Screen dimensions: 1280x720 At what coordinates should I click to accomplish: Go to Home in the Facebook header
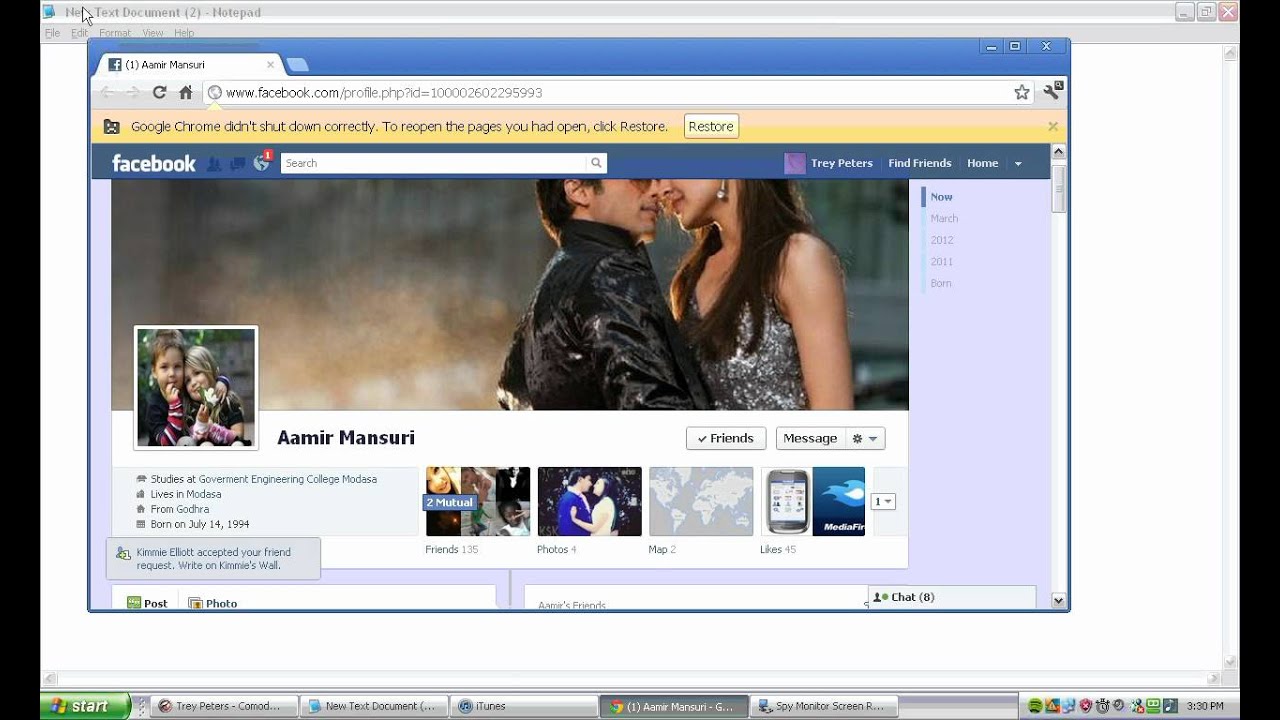click(982, 163)
